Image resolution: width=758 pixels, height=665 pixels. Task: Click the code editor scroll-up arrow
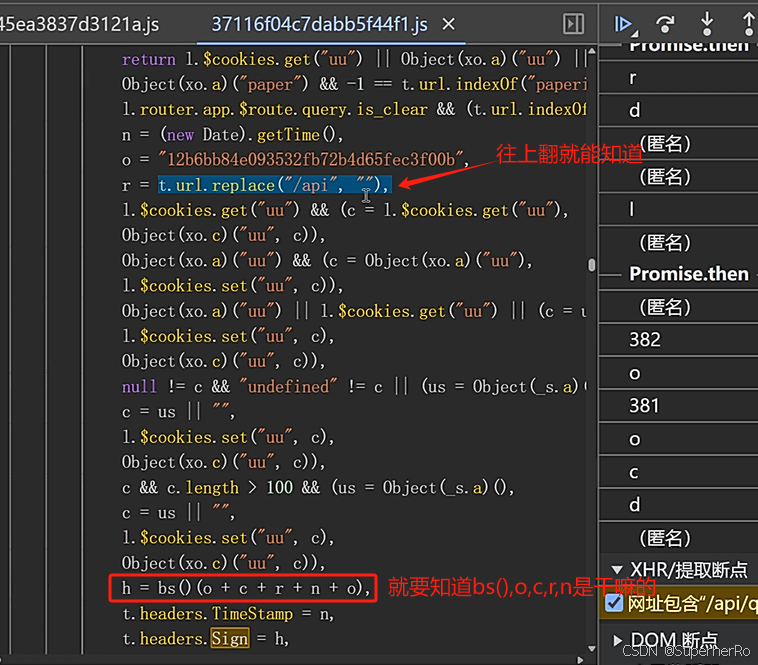[x=592, y=51]
